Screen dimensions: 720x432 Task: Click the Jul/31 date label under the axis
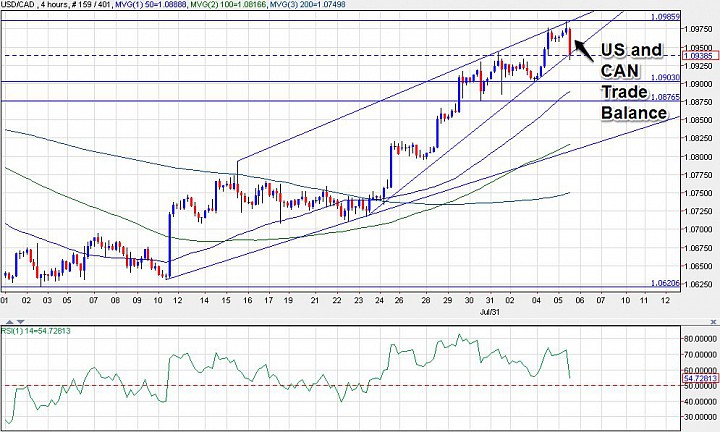tap(489, 311)
